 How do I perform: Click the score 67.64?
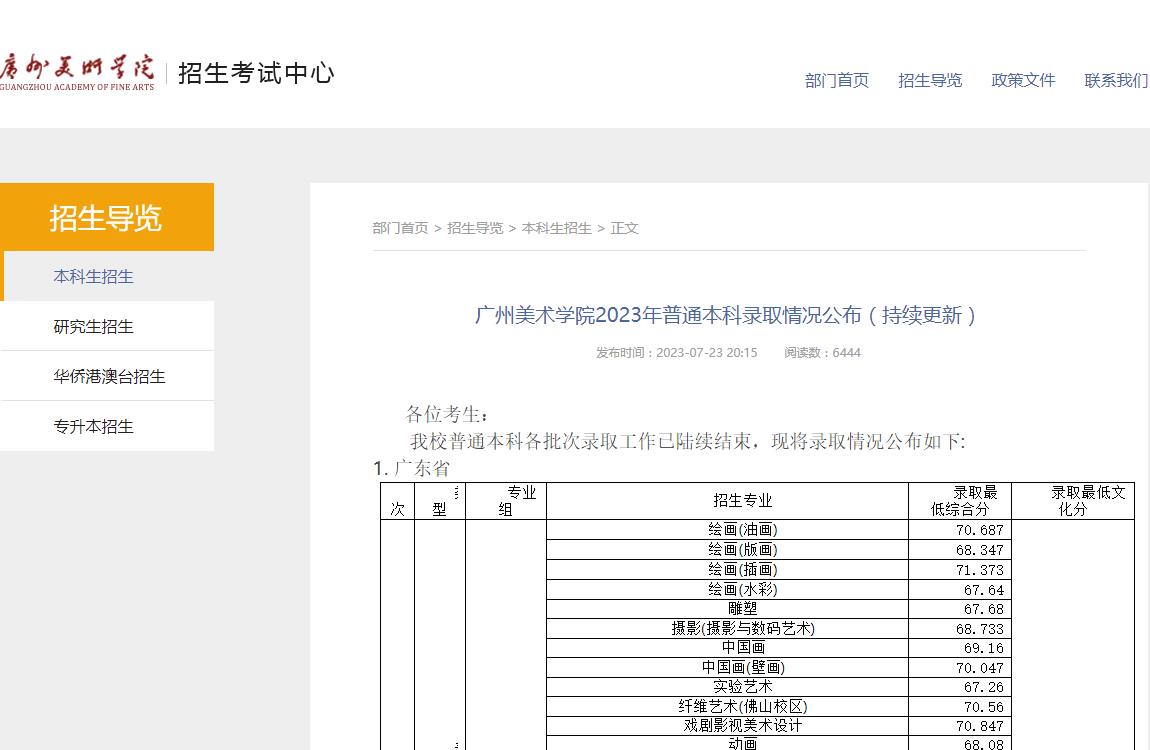(984, 589)
